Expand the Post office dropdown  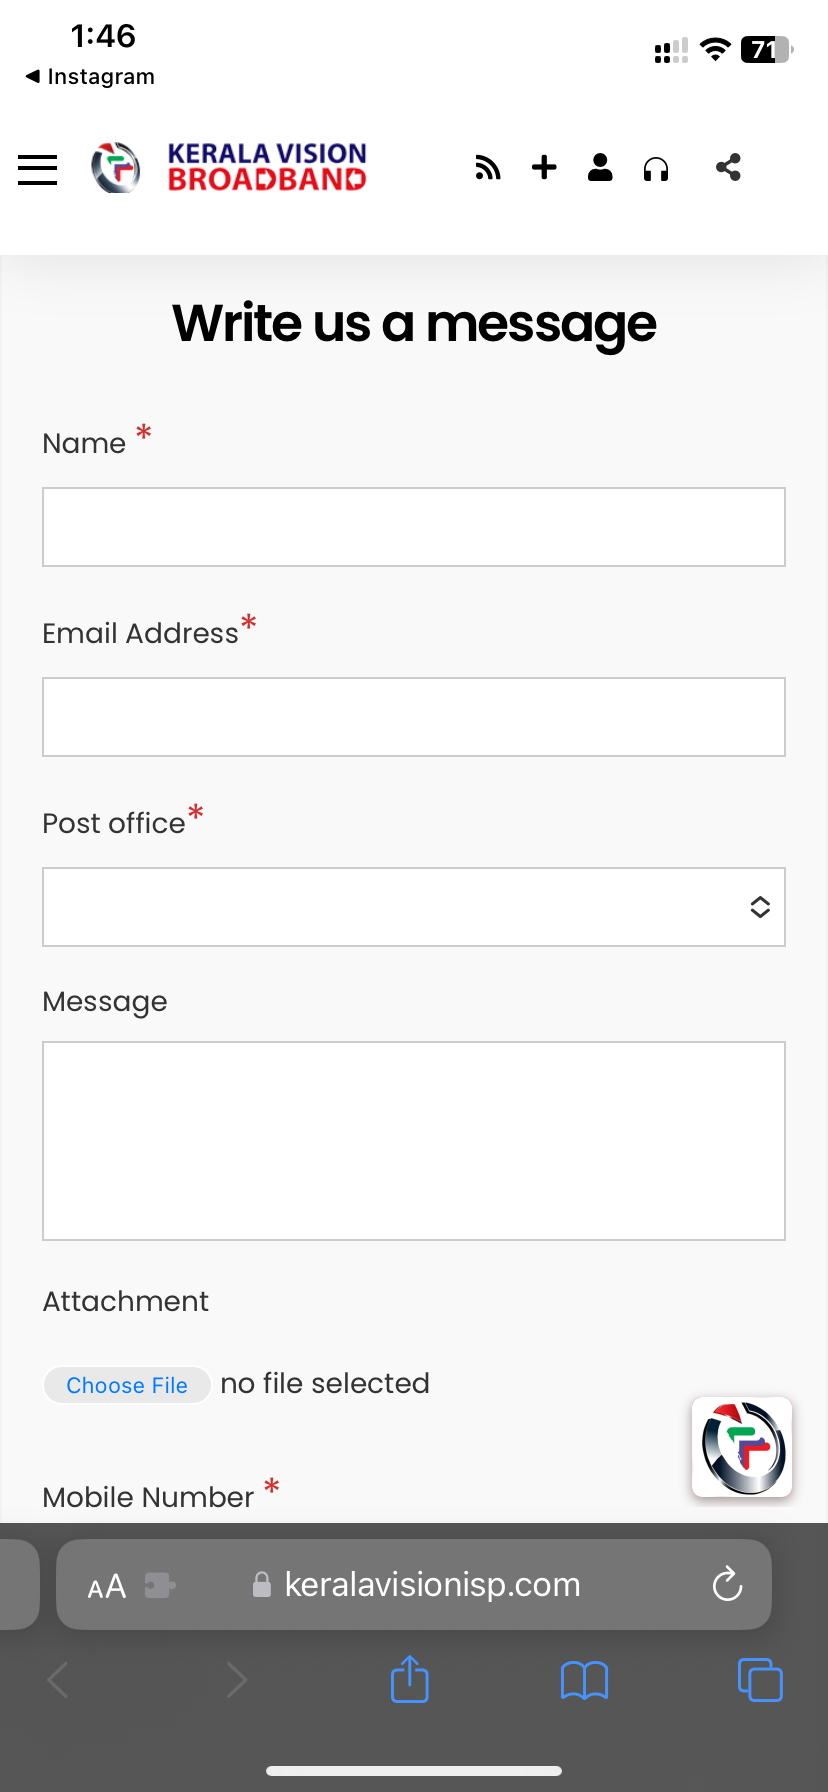tap(414, 907)
